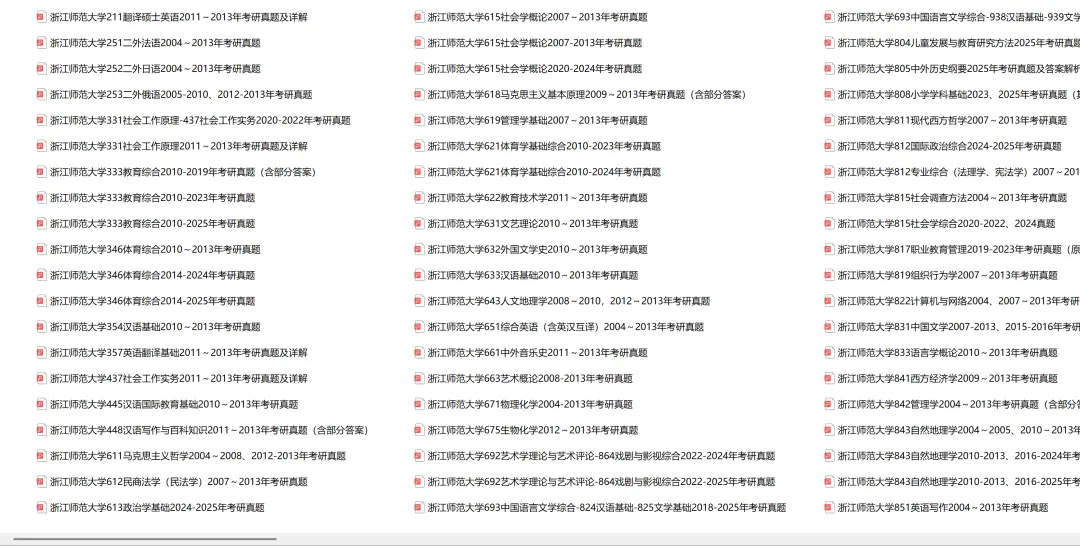Select file 437社会工作实务2011～2013年考研真题及详解
1080x546 pixels.
172,378
